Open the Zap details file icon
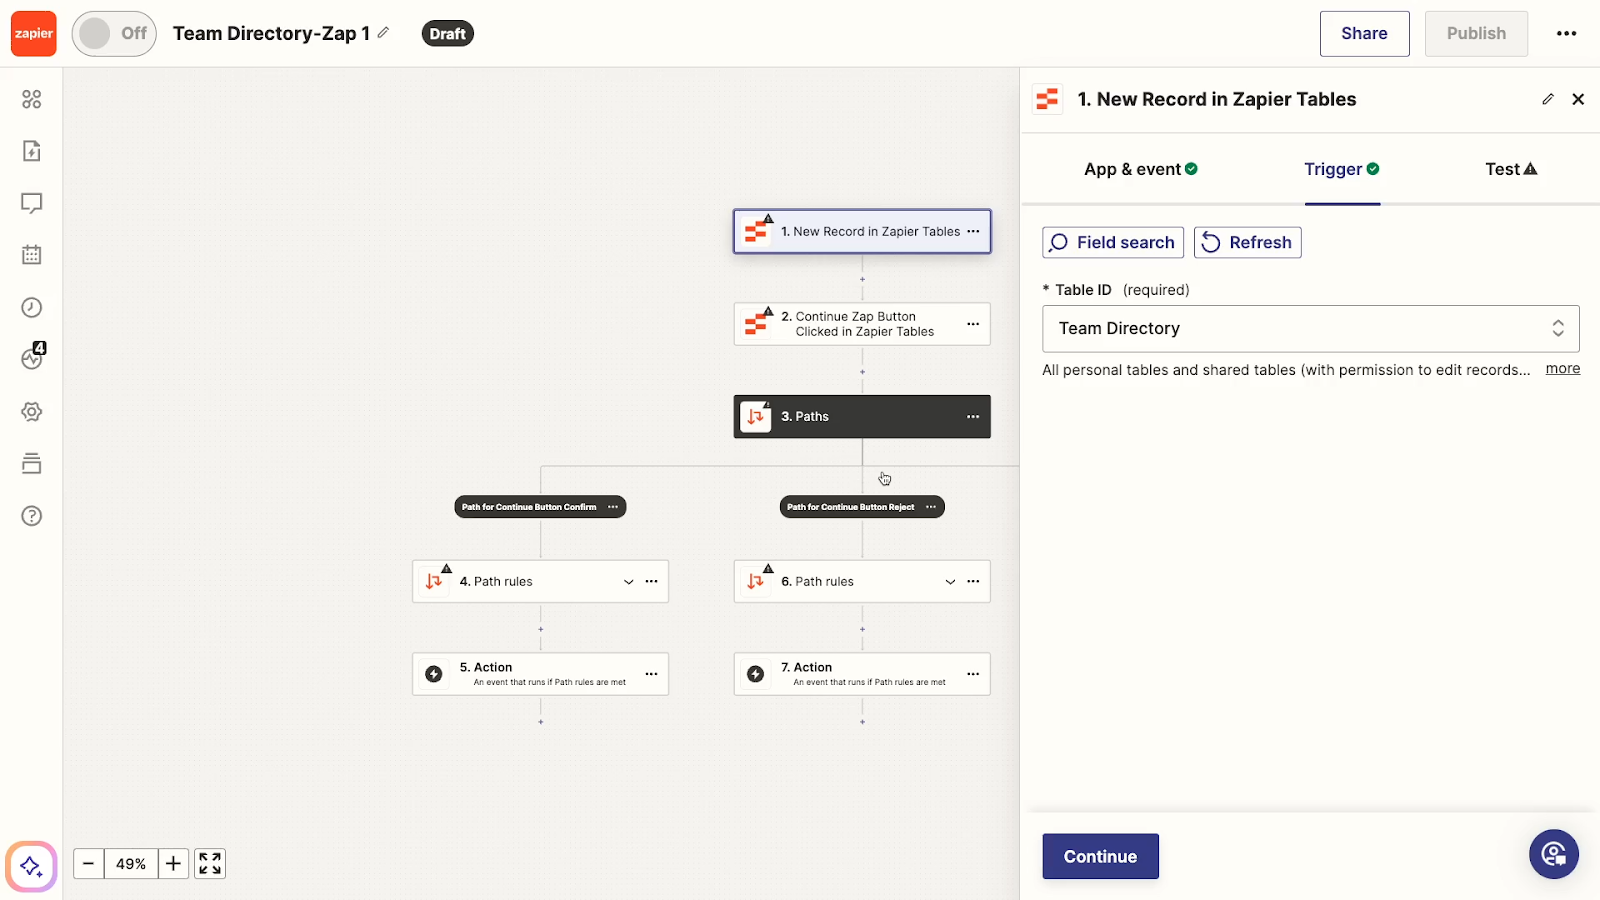Screen dimensions: 1600x900 [32, 151]
